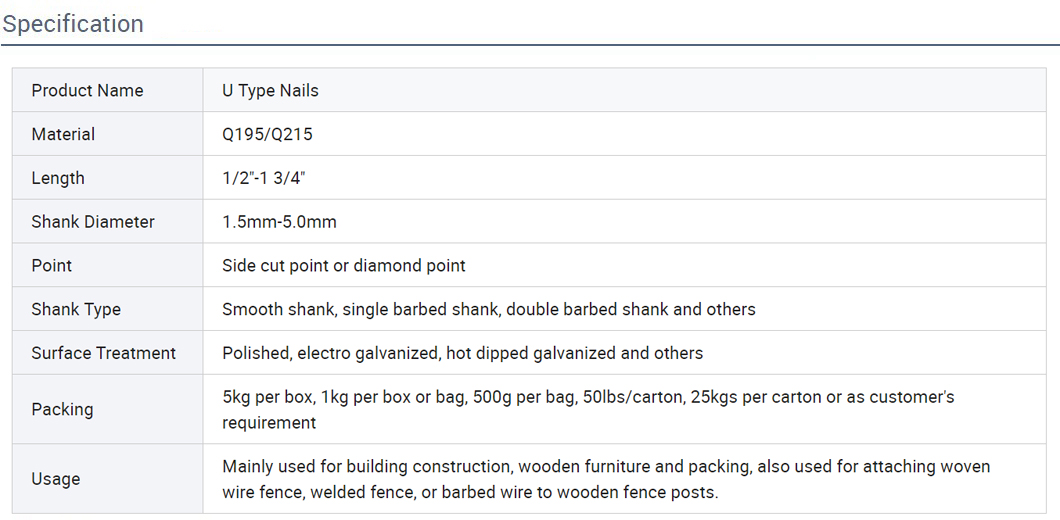Select the Shank Type label

click(x=76, y=310)
